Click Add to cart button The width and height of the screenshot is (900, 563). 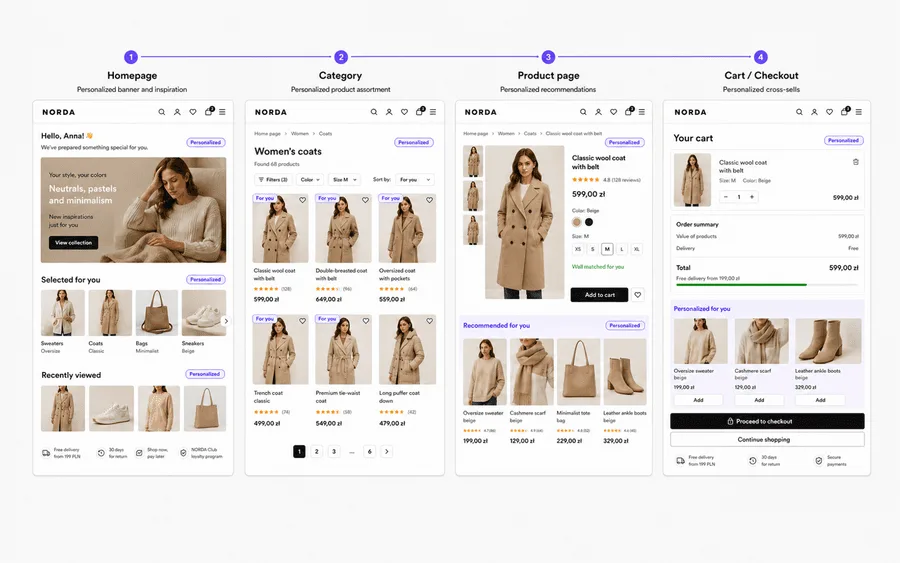point(599,295)
